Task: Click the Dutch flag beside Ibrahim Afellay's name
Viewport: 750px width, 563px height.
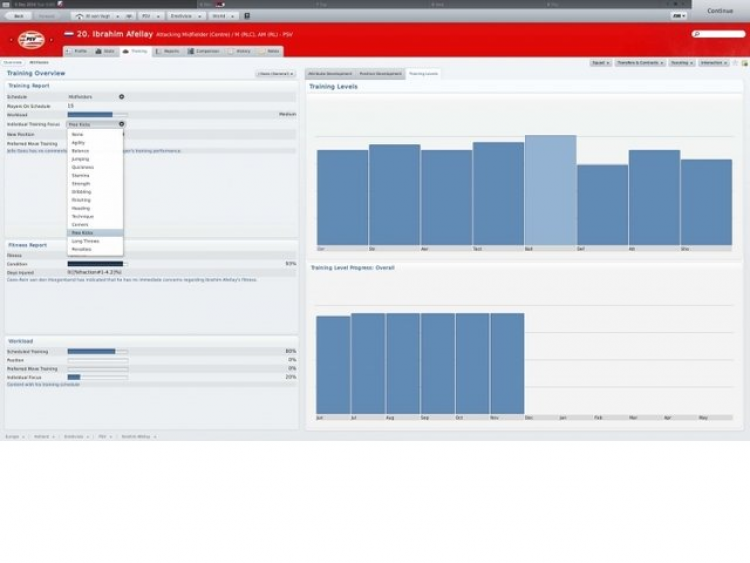Action: pyautogui.click(x=69, y=34)
